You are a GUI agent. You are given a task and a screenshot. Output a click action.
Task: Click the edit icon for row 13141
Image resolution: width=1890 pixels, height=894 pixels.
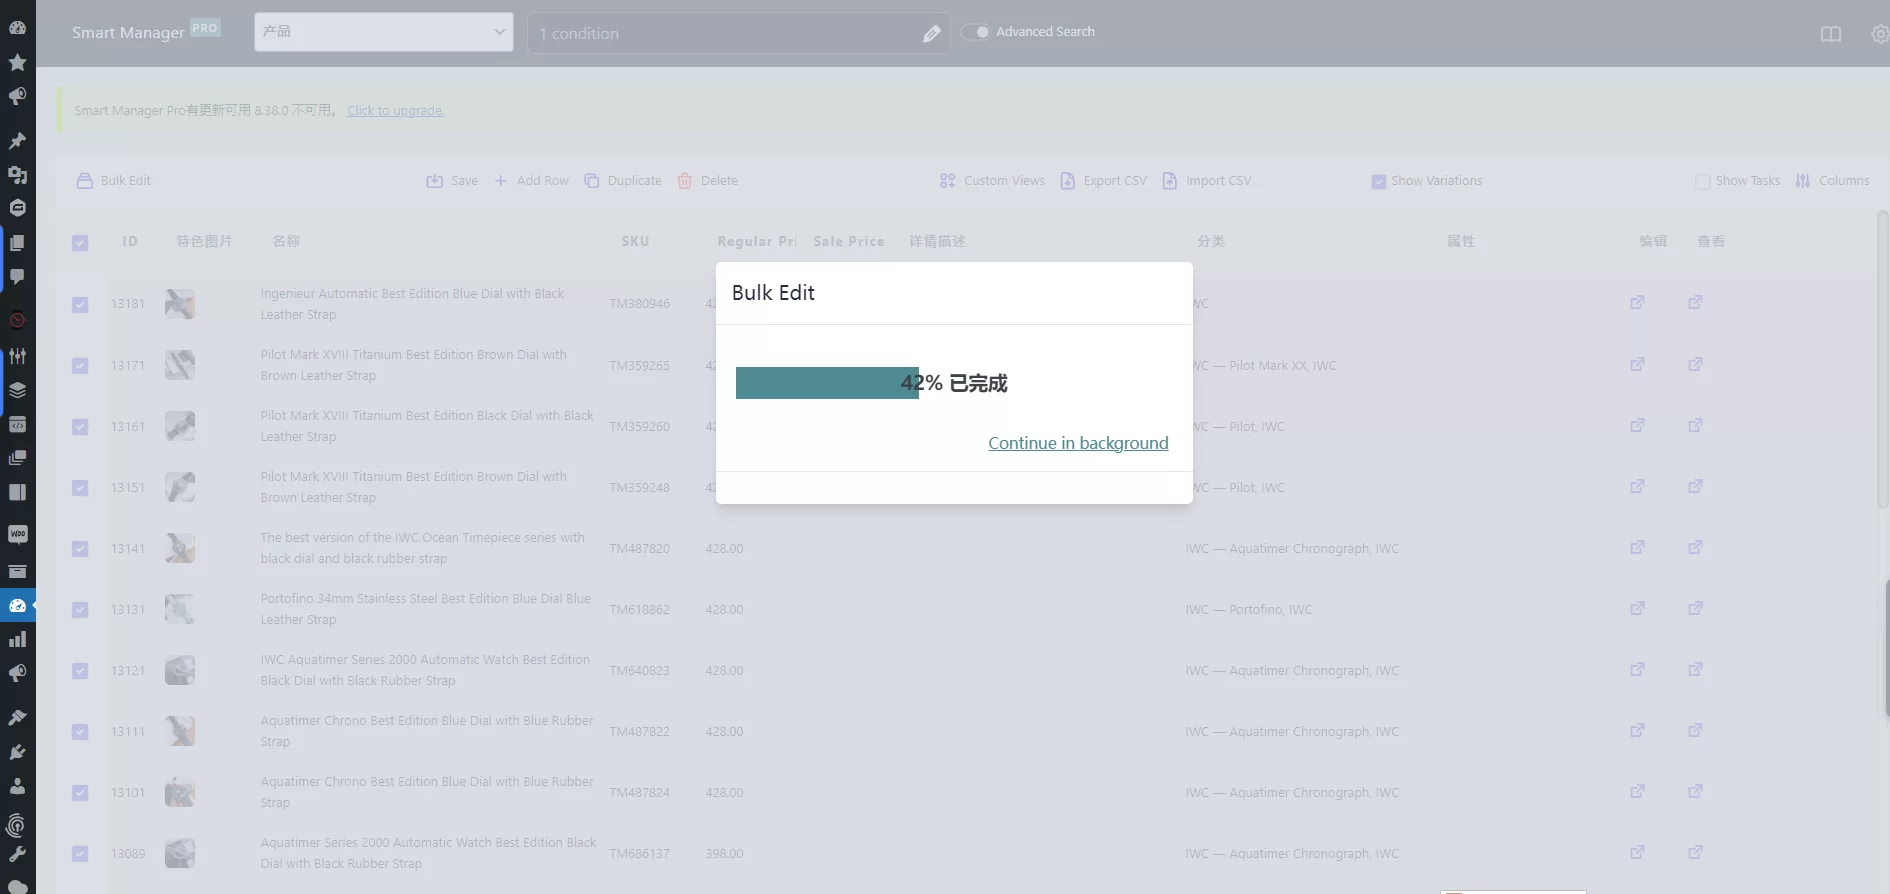coord(1637,547)
